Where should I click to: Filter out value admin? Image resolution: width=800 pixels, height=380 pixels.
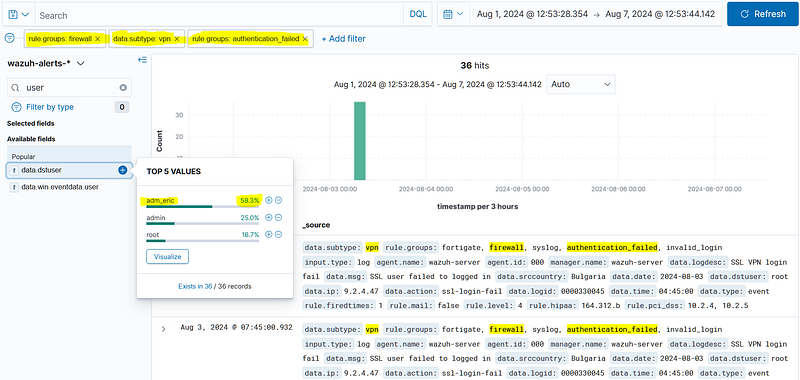(279, 218)
